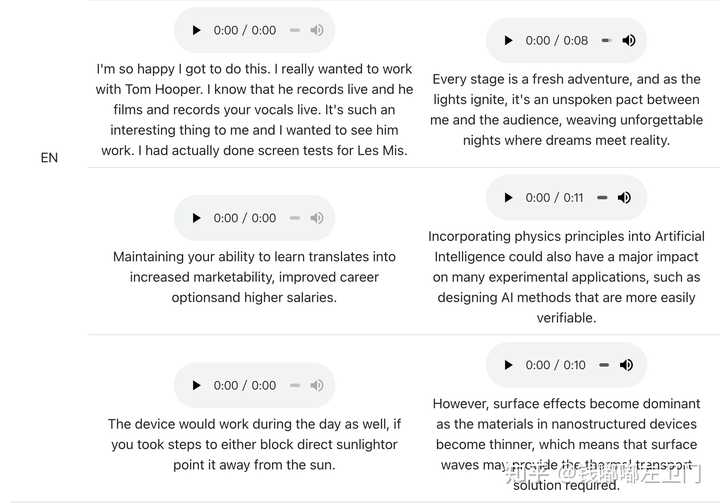Seek within the 0:08 audio progress bar
Screen dimensions: 720x503
[x=607, y=40]
